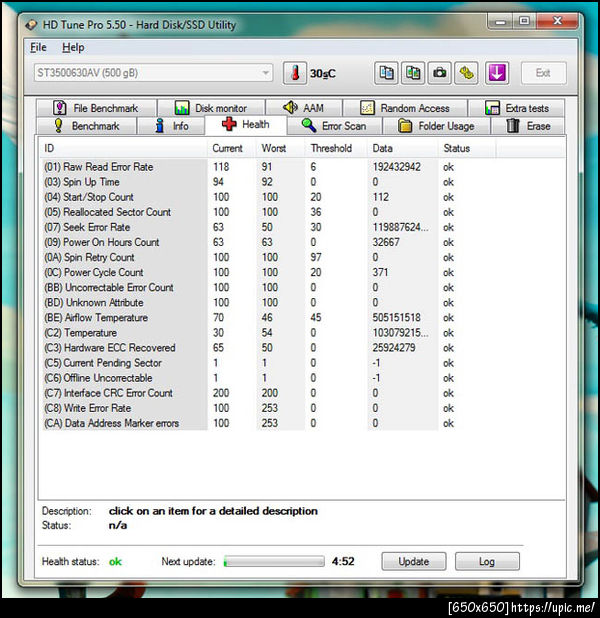Switch to the Disk monitor tab
The height and width of the screenshot is (618, 600).
pyautogui.click(x=211, y=108)
